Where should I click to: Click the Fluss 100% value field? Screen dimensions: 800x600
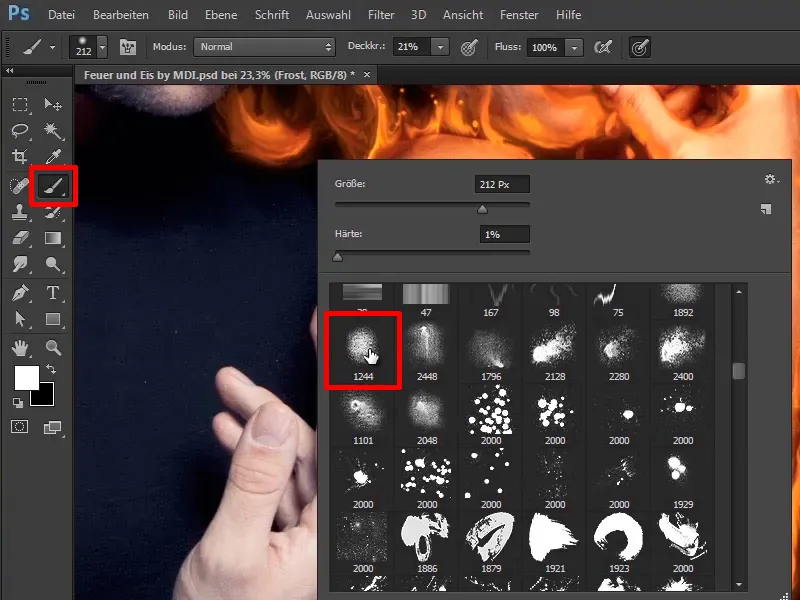(x=546, y=47)
